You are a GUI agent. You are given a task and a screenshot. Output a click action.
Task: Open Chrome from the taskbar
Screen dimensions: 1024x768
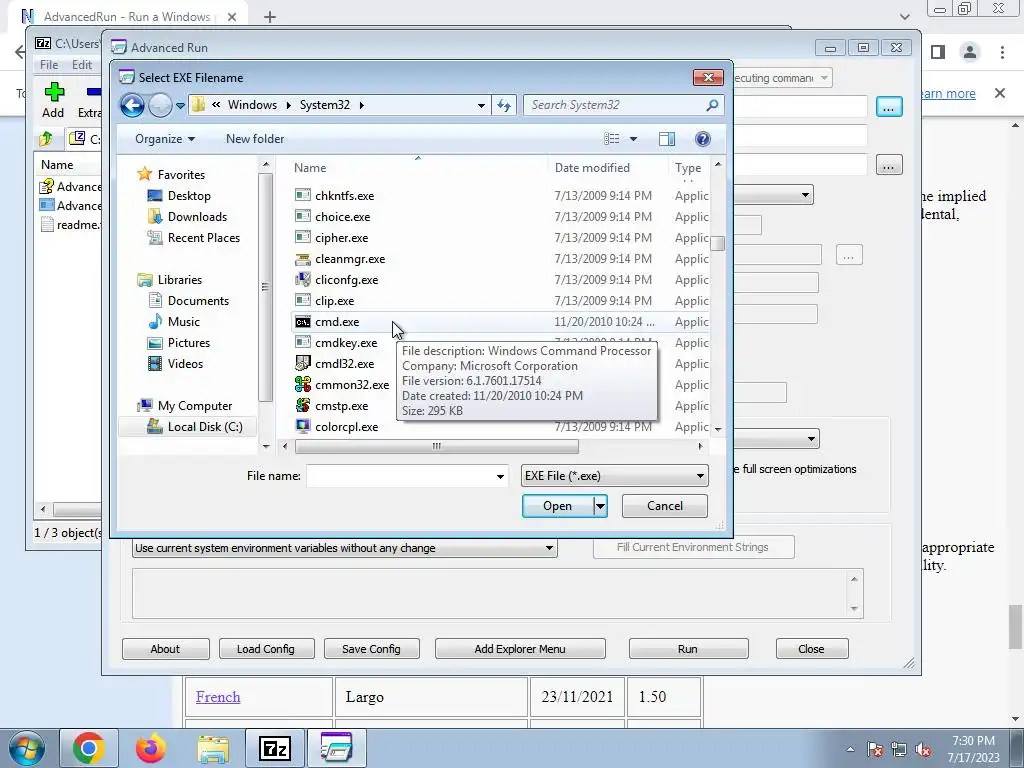(89, 748)
